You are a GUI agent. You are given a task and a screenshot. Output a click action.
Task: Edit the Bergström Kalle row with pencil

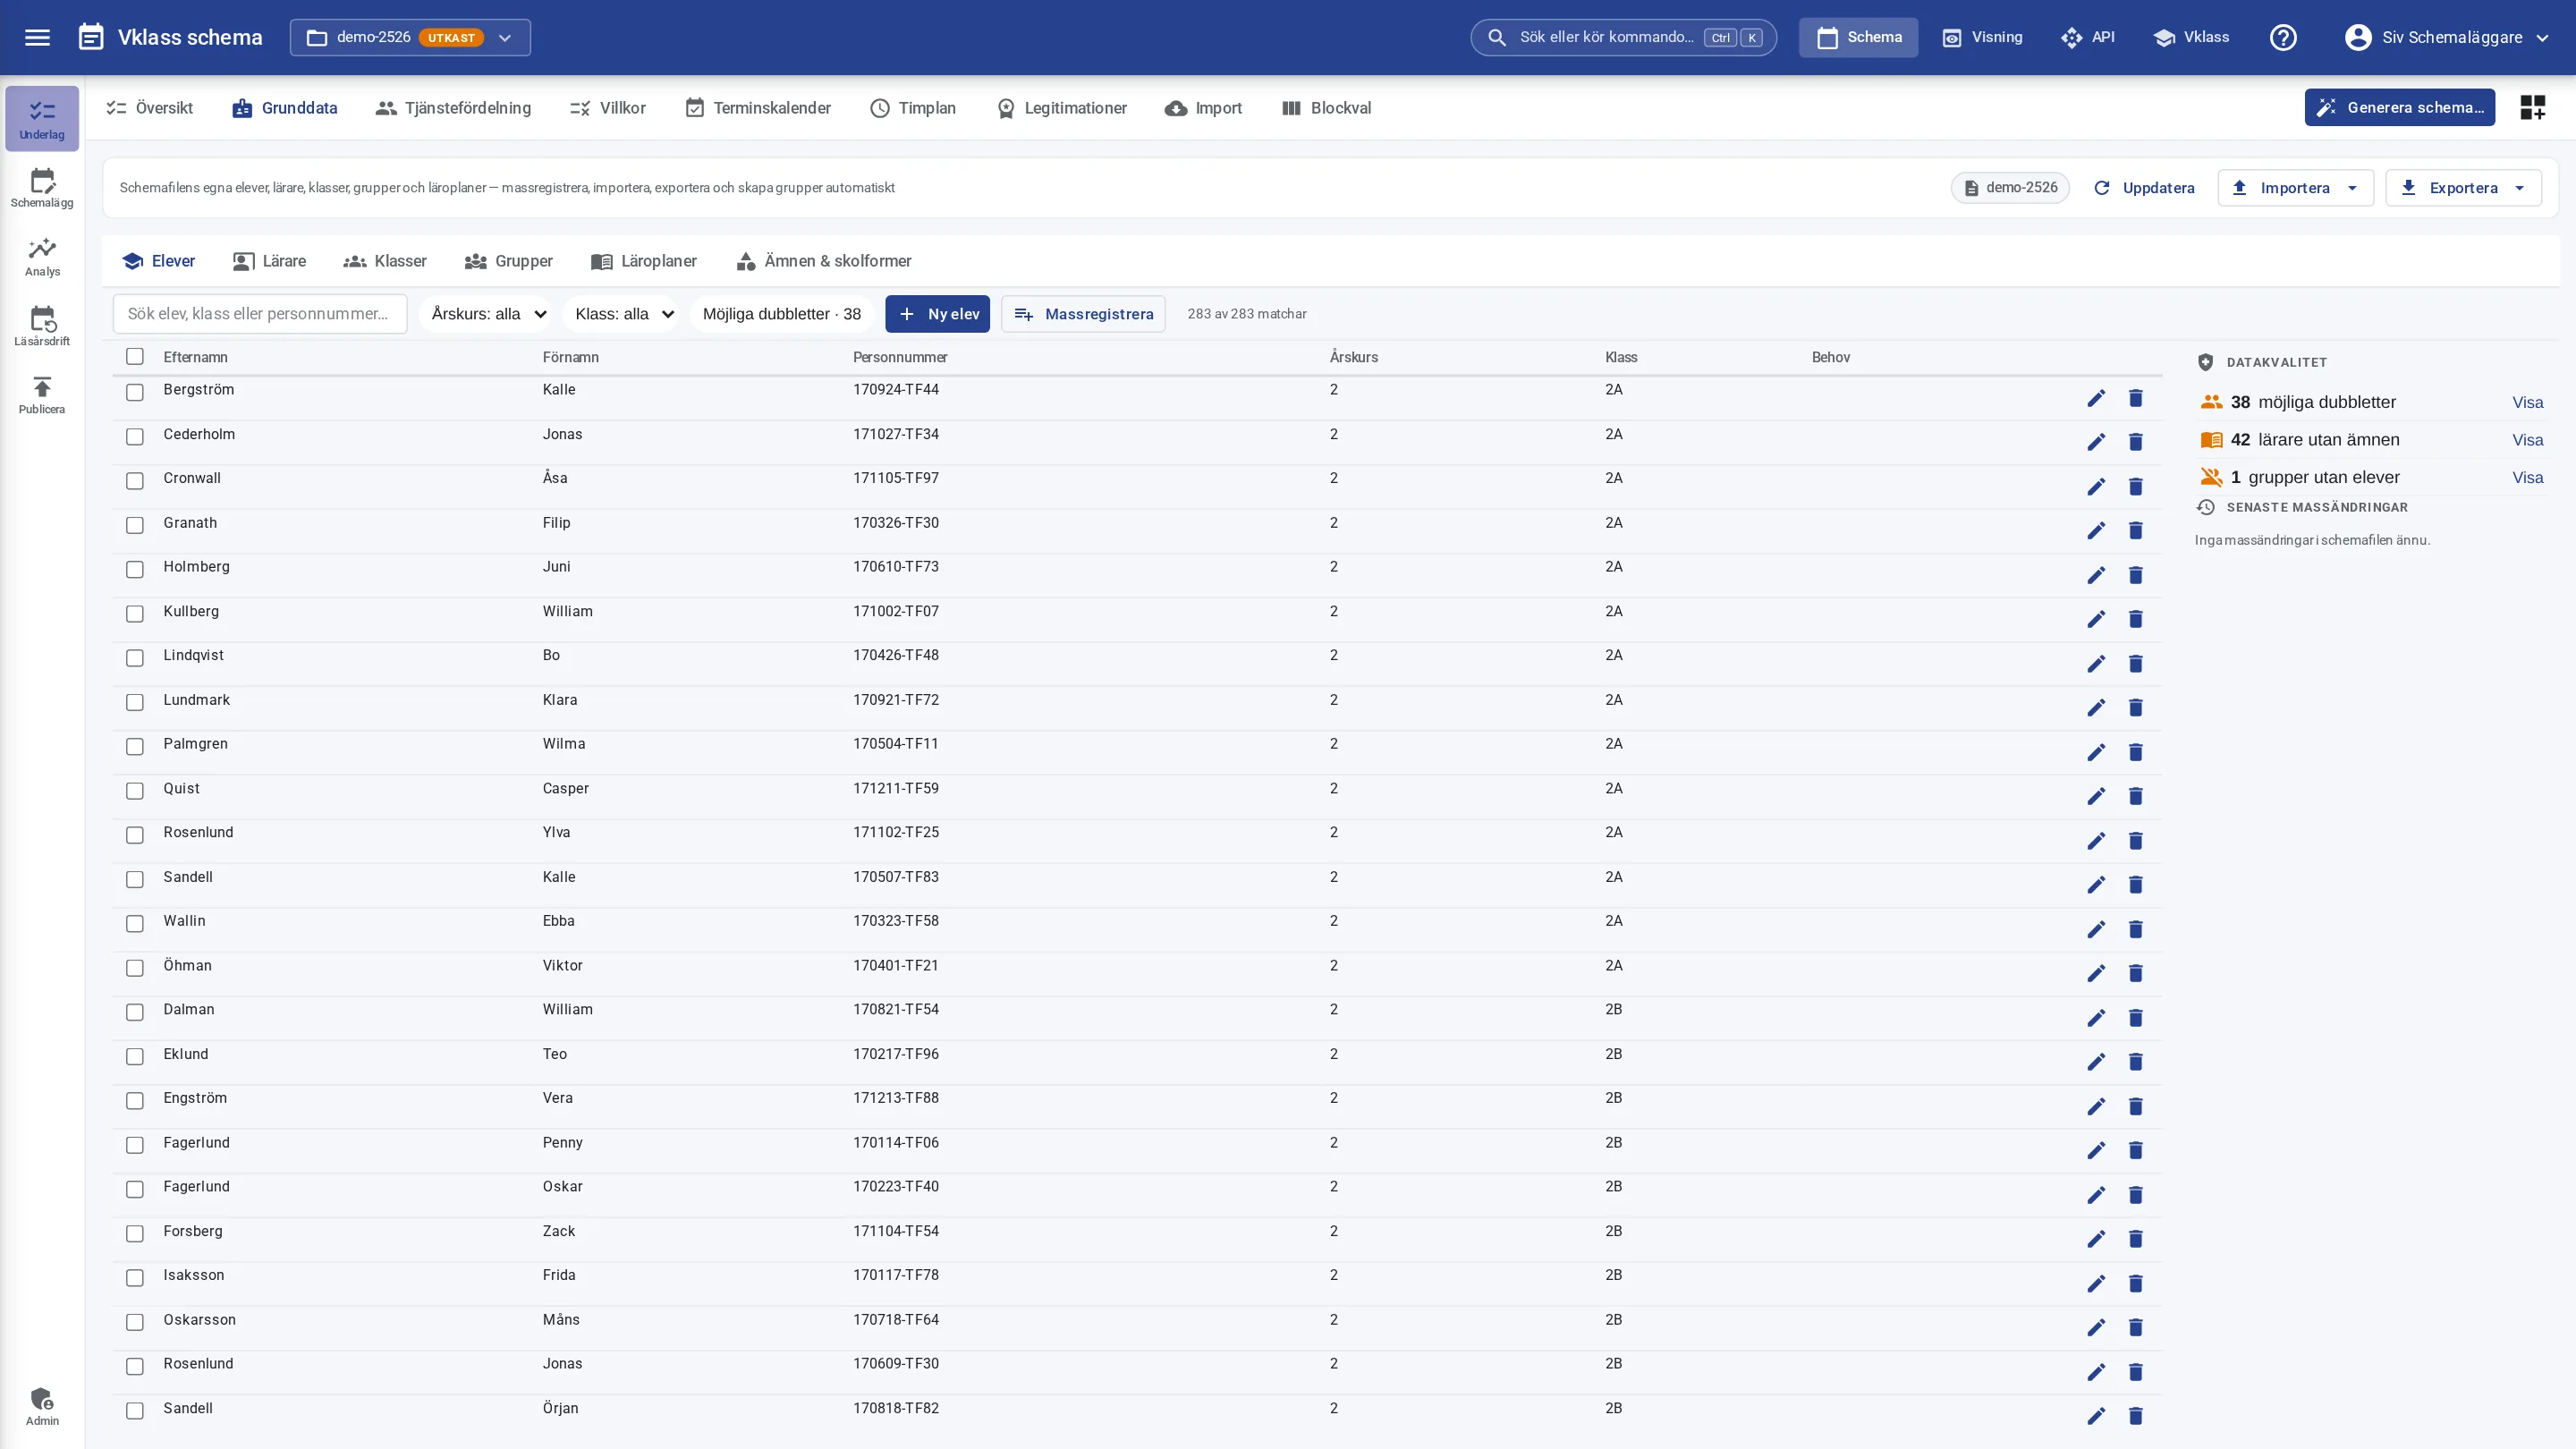tap(2096, 398)
